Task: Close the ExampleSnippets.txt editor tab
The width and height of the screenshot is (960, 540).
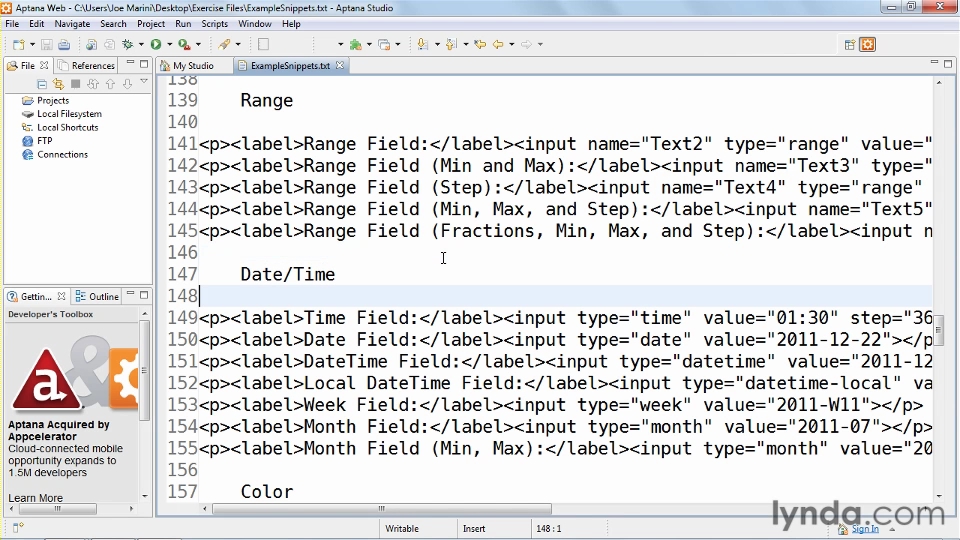Action: [340, 65]
